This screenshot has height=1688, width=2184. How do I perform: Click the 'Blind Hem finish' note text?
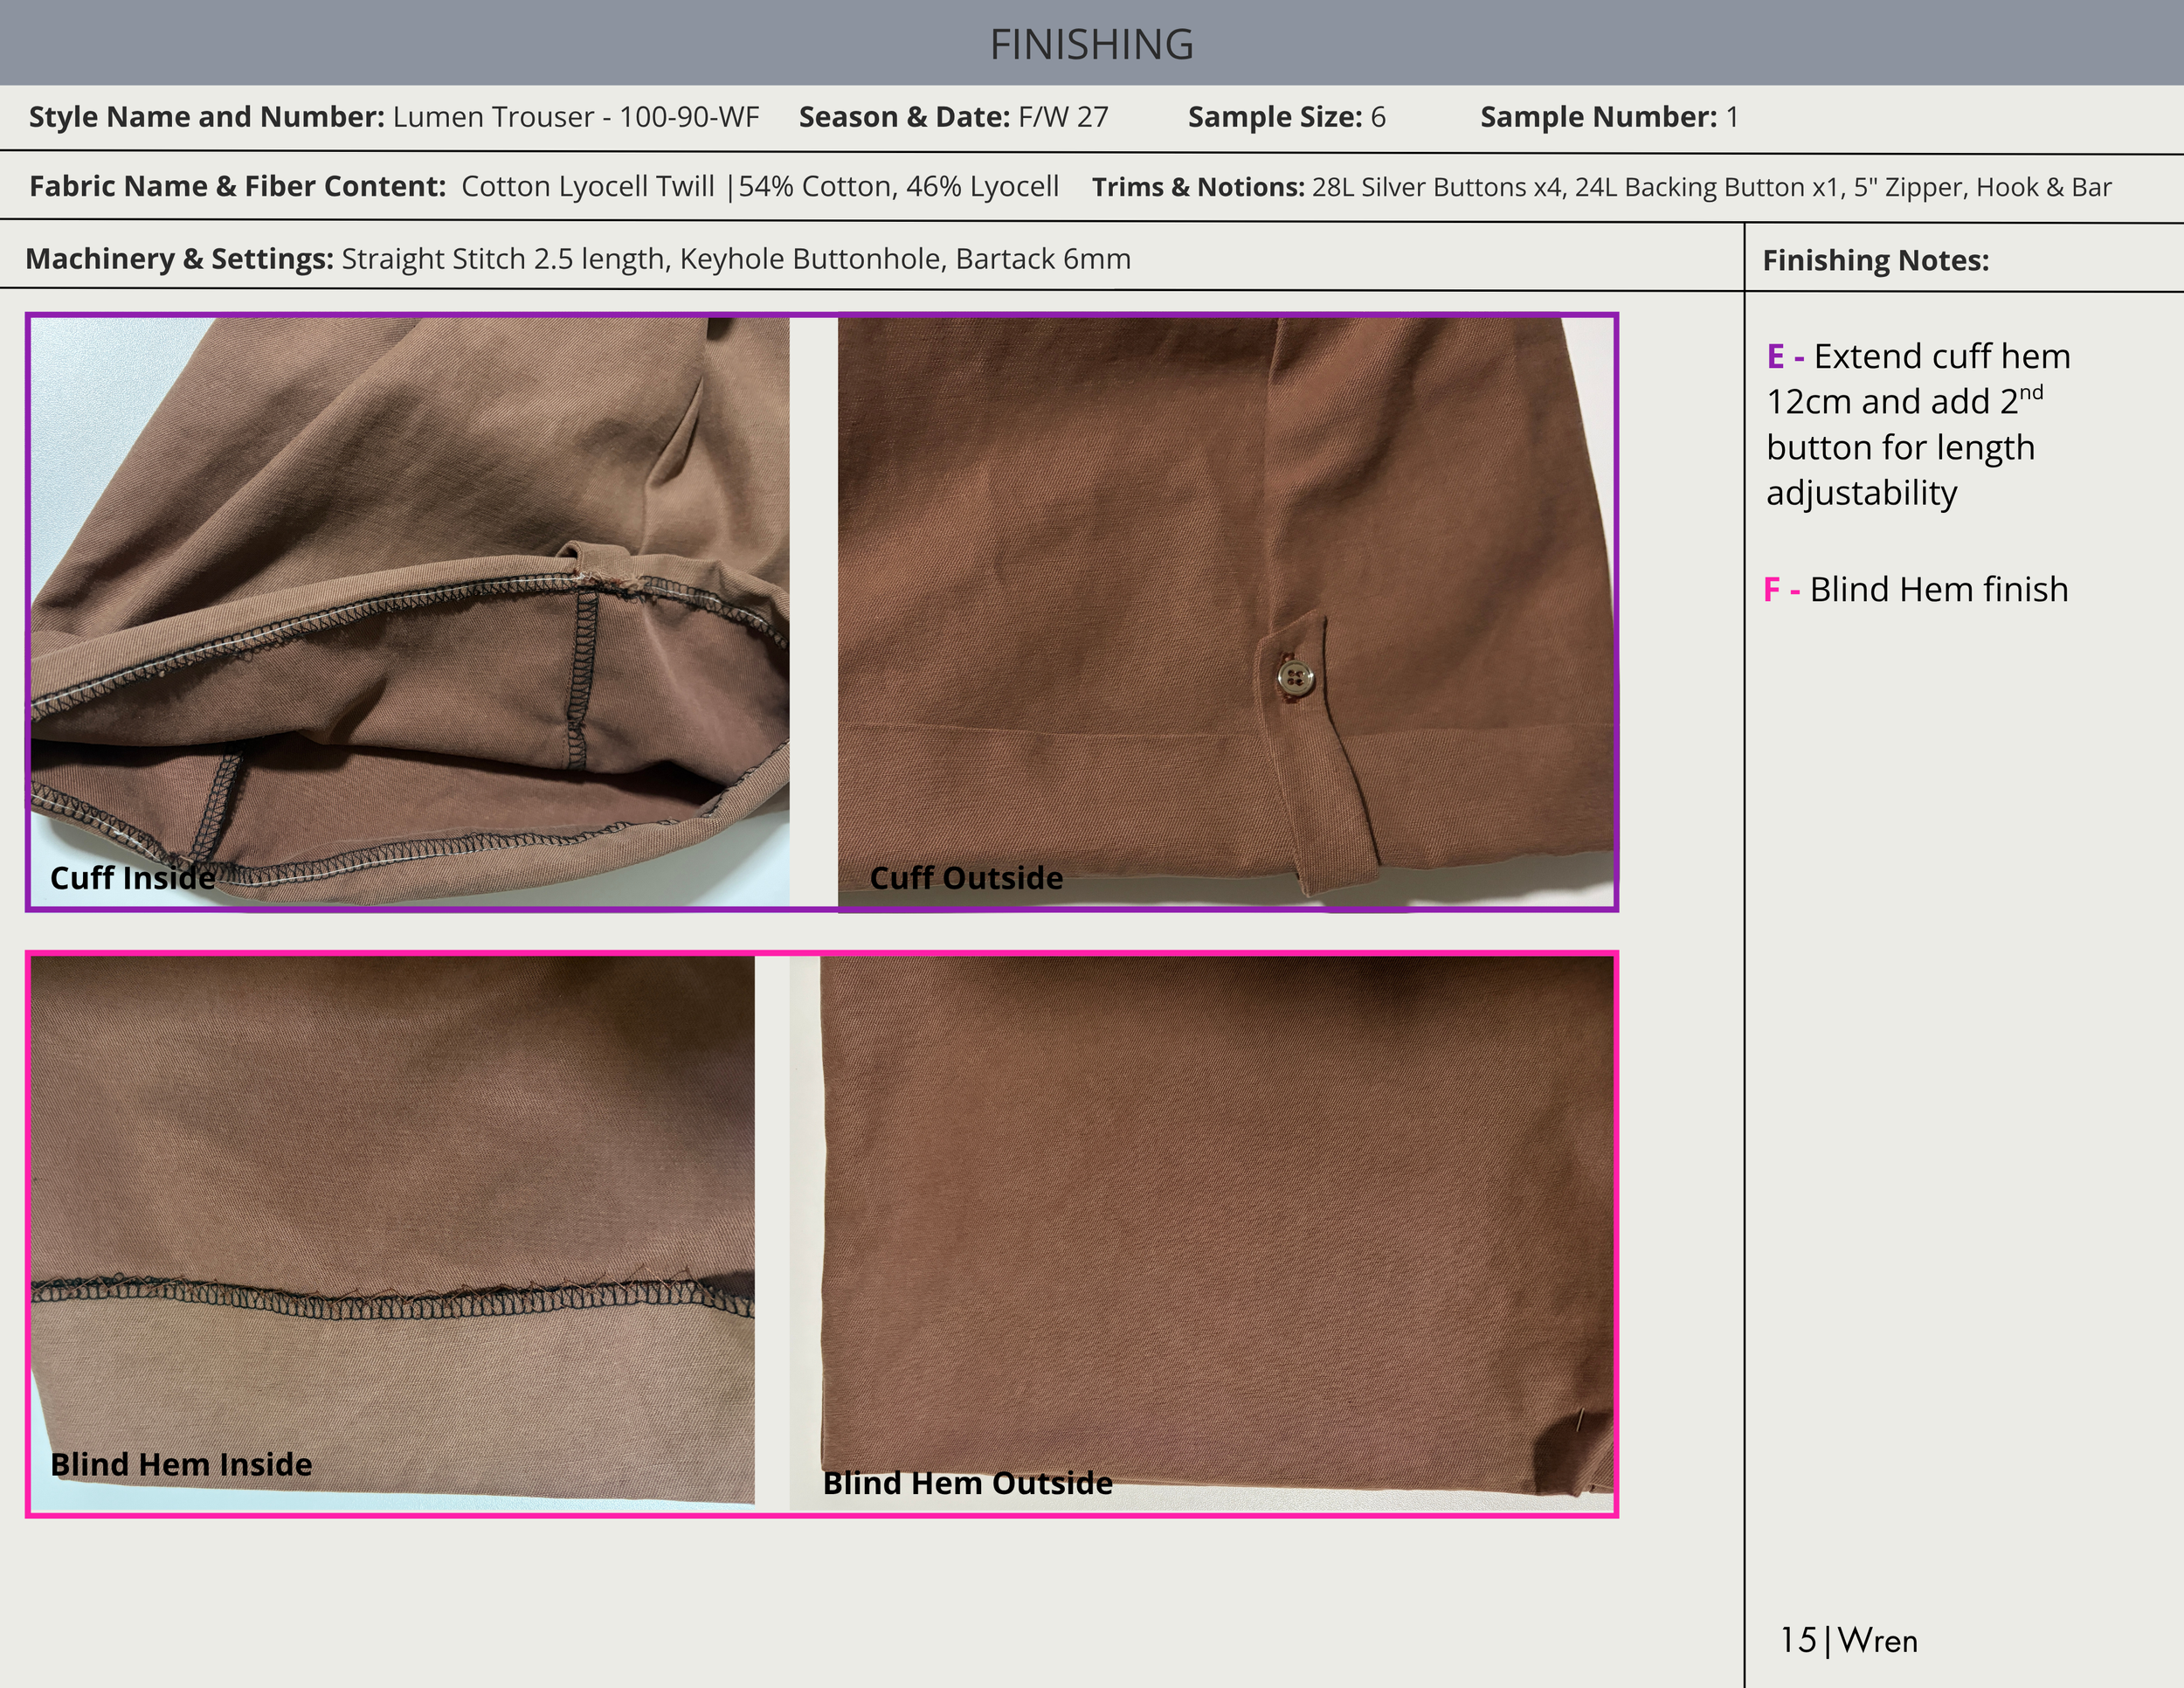(x=1938, y=590)
